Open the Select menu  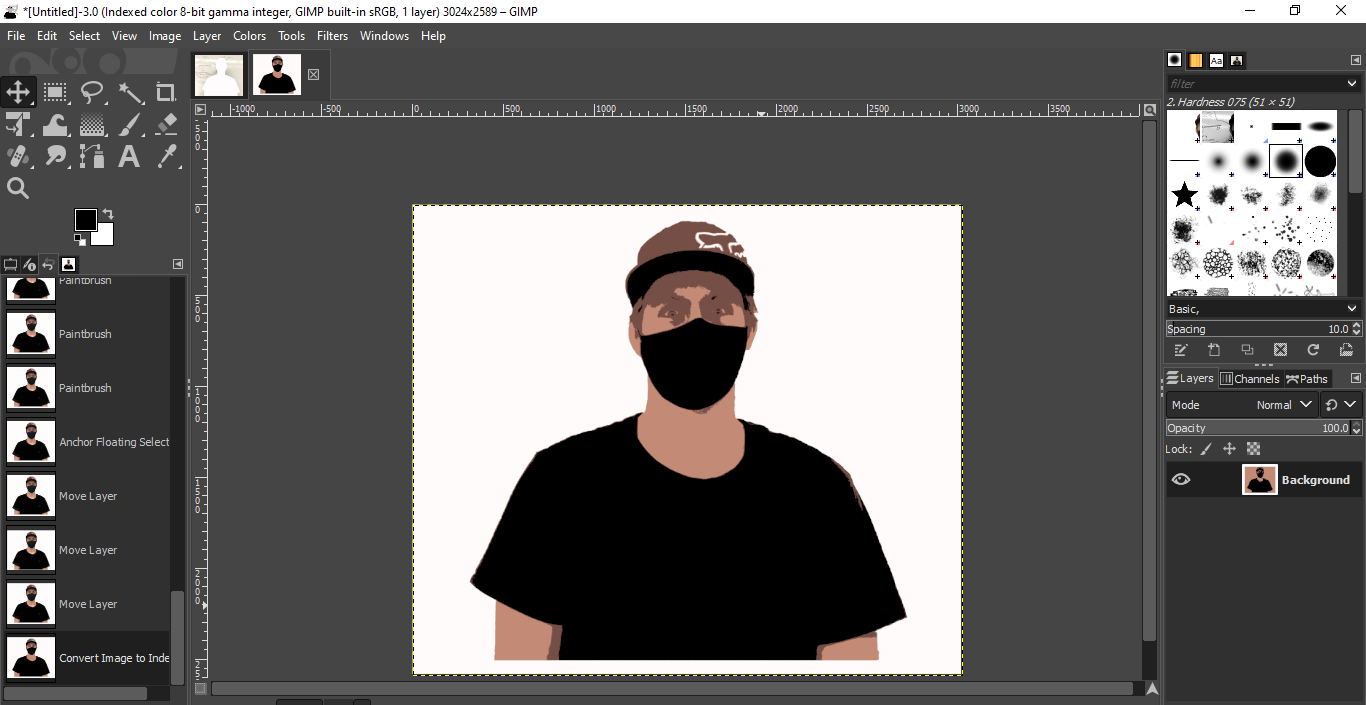(x=84, y=36)
